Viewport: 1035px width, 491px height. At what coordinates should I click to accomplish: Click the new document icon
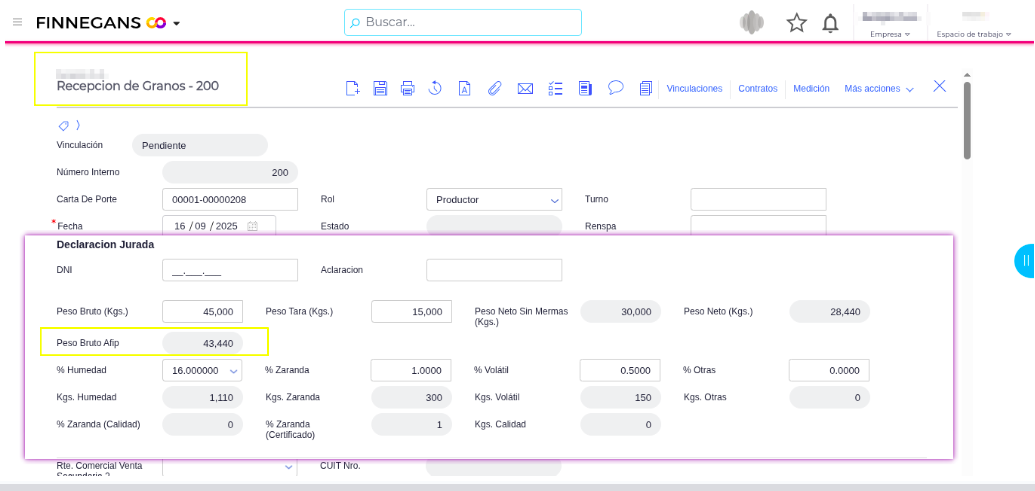352,88
